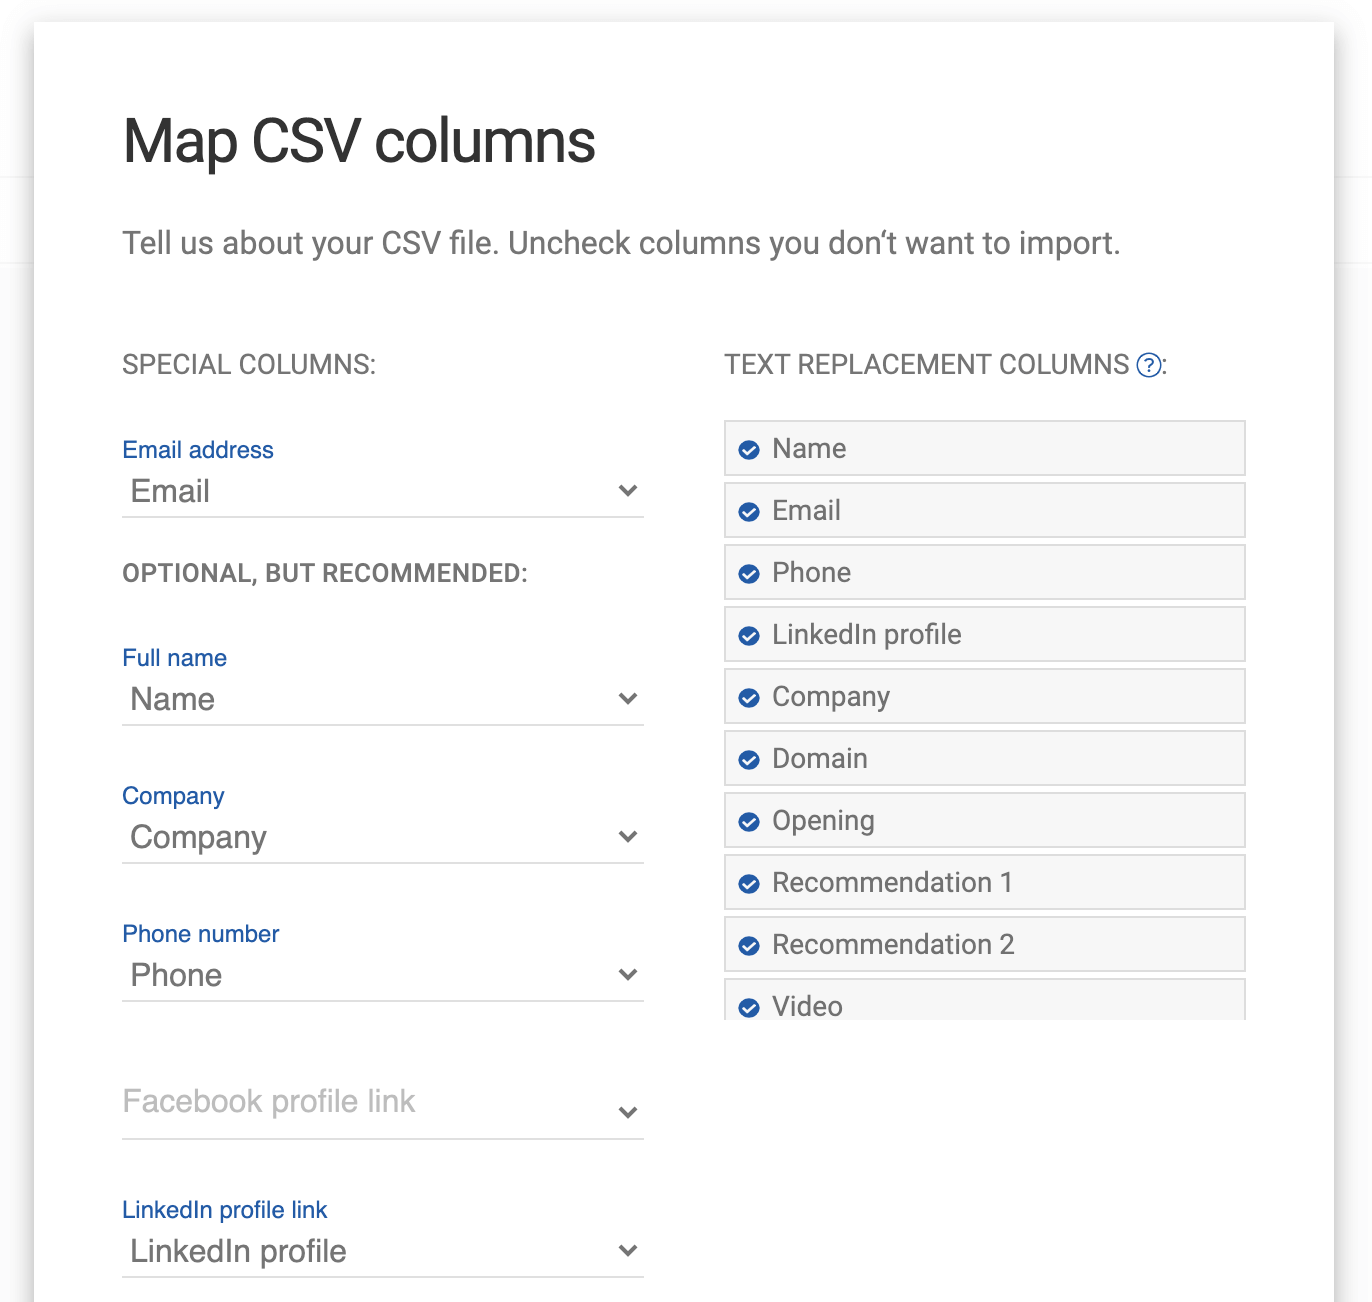The height and width of the screenshot is (1302, 1372).
Task: Click the help icon beside Text Replacement Columns
Action: [1149, 365]
